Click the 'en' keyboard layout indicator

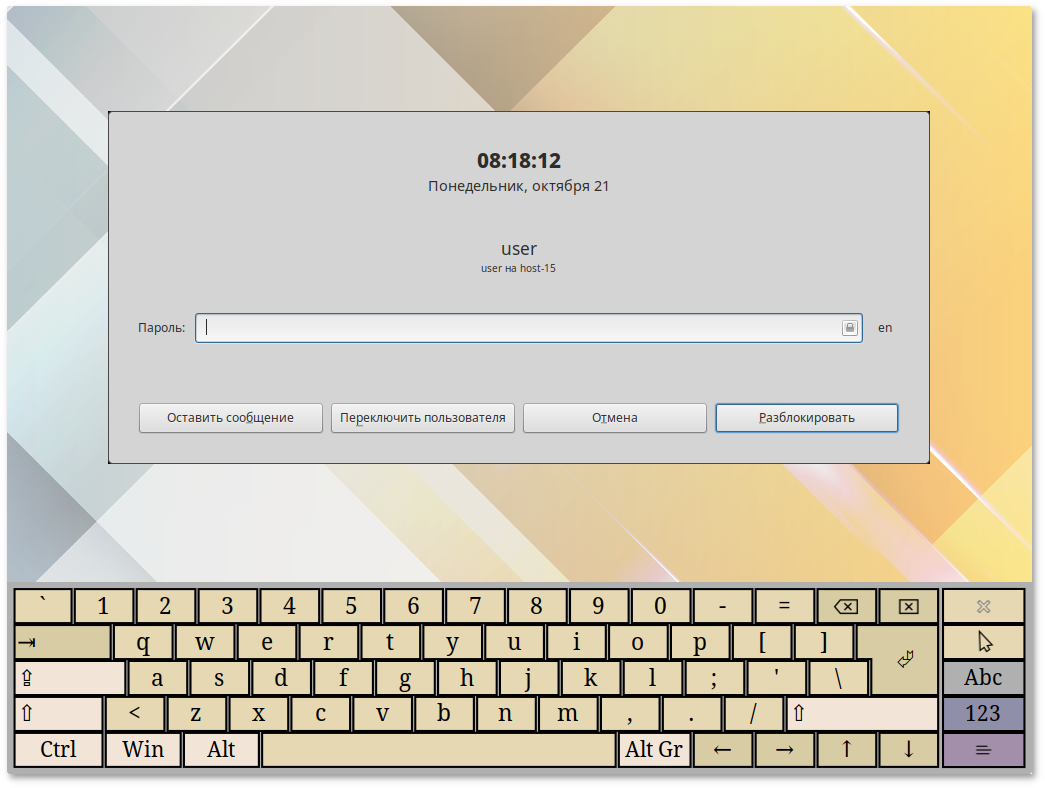click(885, 328)
